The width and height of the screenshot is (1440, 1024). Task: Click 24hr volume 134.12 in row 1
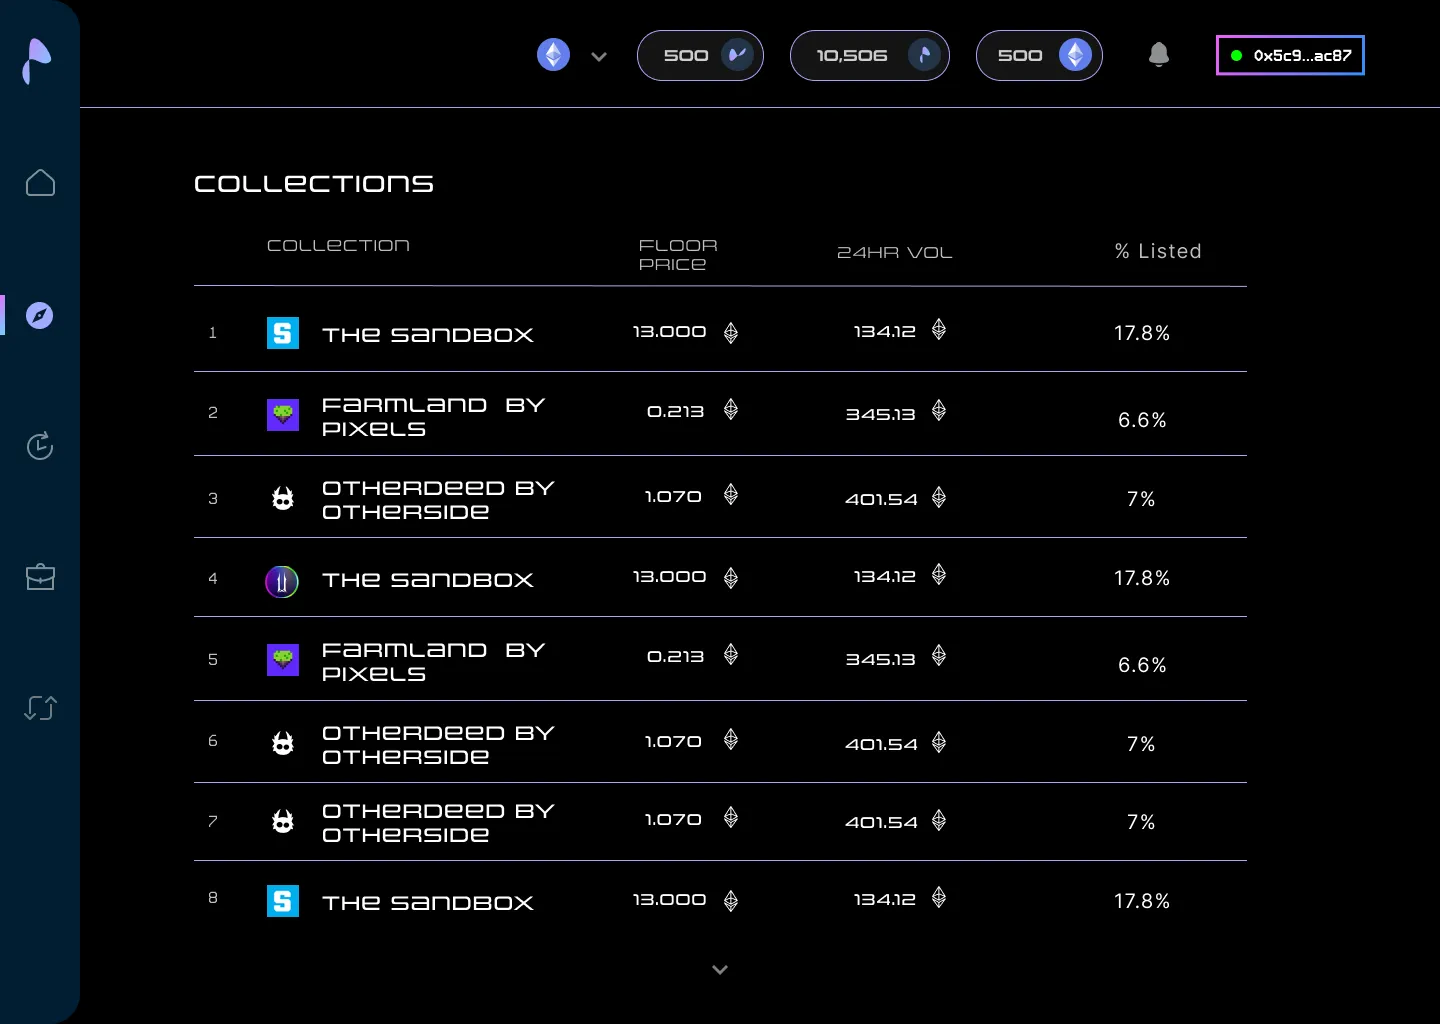point(885,332)
